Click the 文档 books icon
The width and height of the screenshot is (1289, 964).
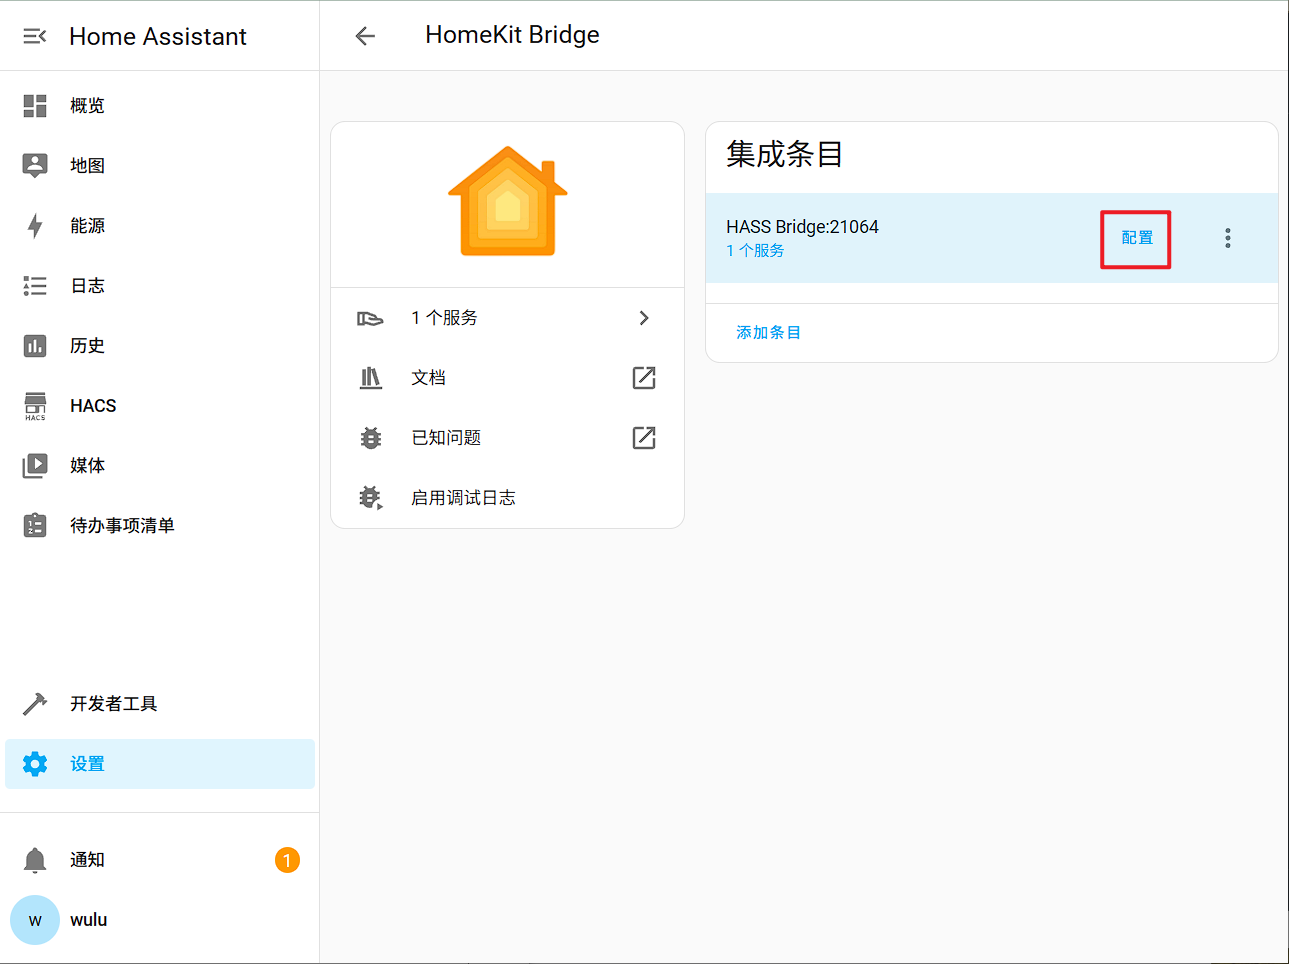click(x=371, y=378)
